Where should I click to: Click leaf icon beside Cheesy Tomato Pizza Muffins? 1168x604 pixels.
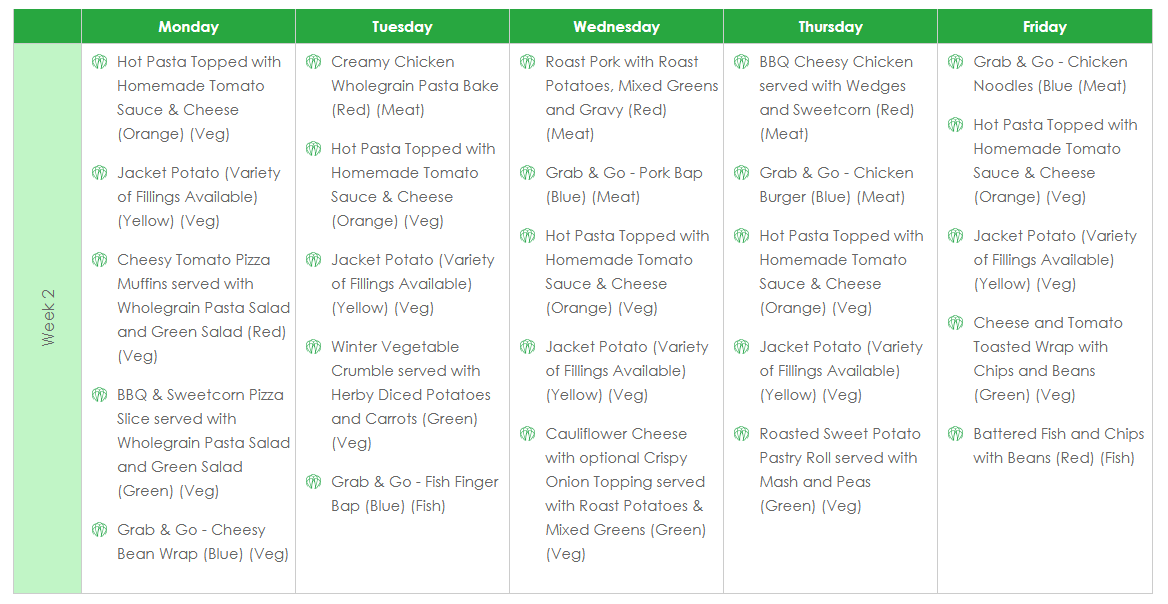click(x=99, y=260)
